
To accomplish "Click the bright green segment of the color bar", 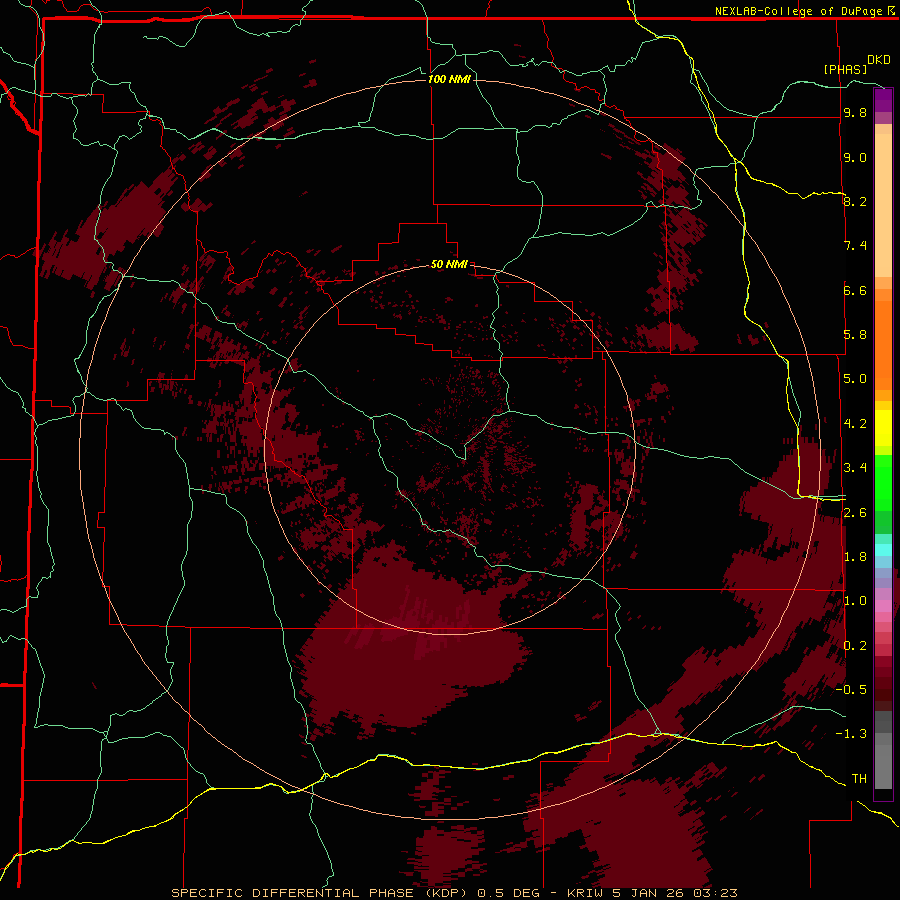I will (x=883, y=482).
